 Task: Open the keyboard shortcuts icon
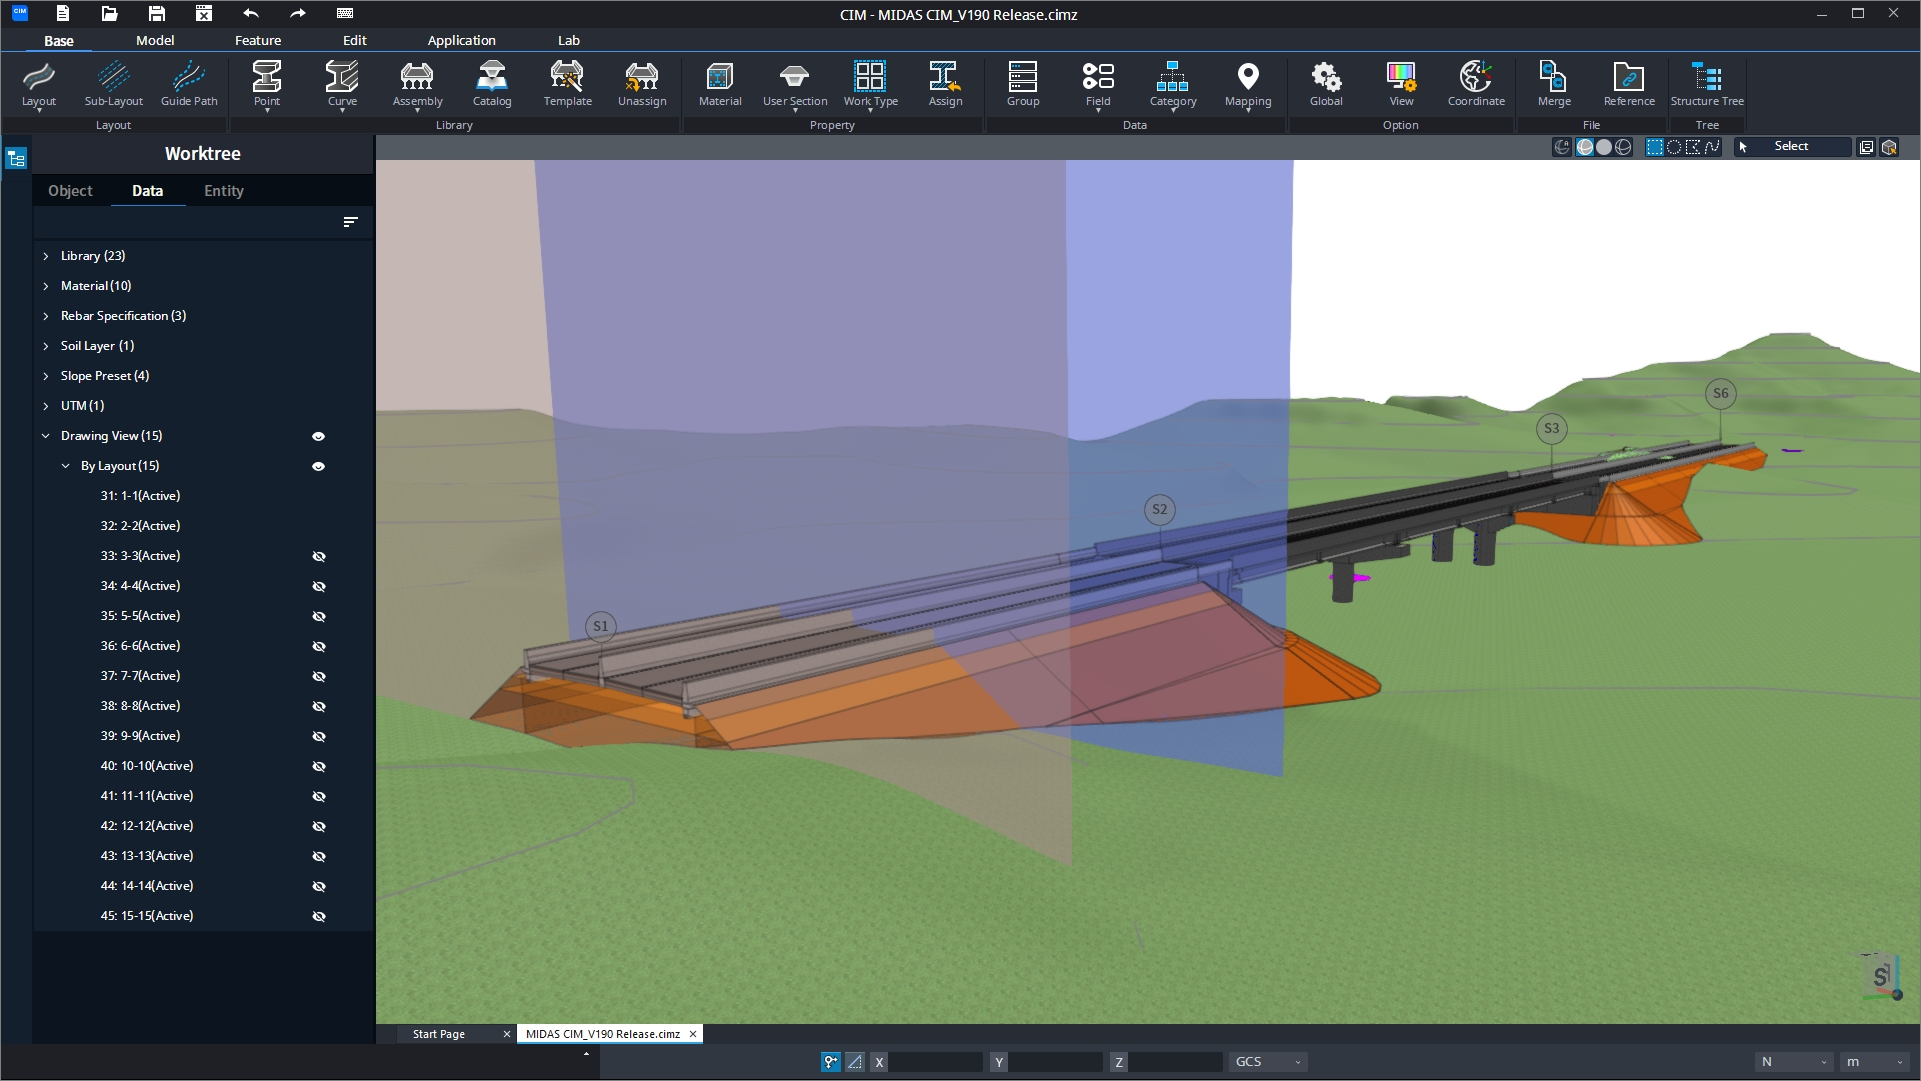click(345, 13)
